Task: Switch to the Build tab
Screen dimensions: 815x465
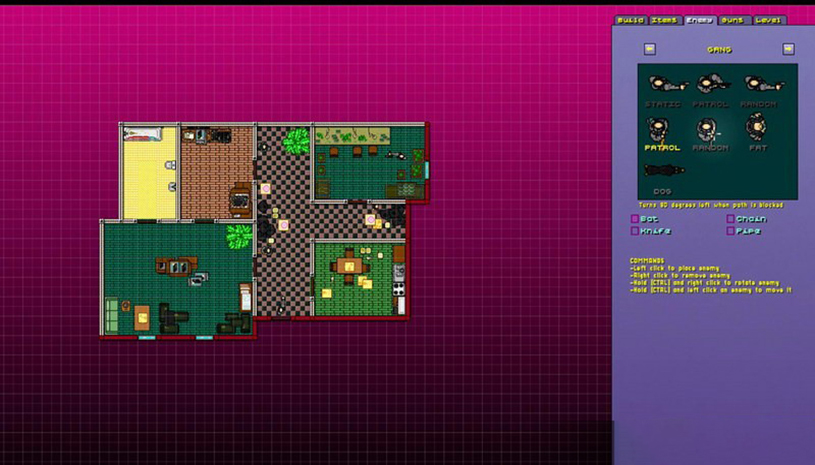Action: [x=630, y=20]
